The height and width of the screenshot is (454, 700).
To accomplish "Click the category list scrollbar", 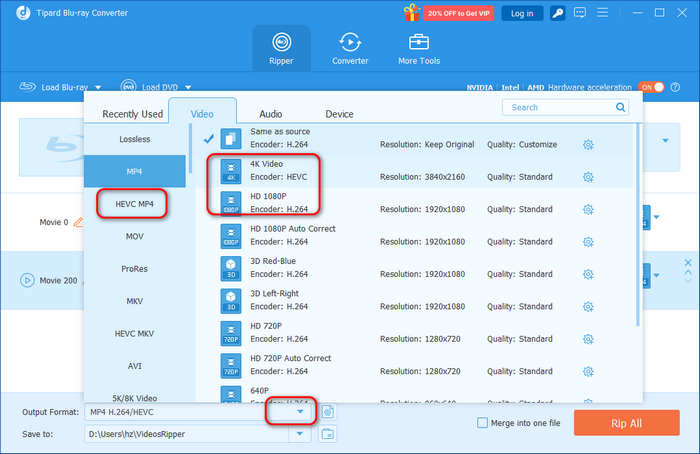I will pyautogui.click(x=190, y=149).
